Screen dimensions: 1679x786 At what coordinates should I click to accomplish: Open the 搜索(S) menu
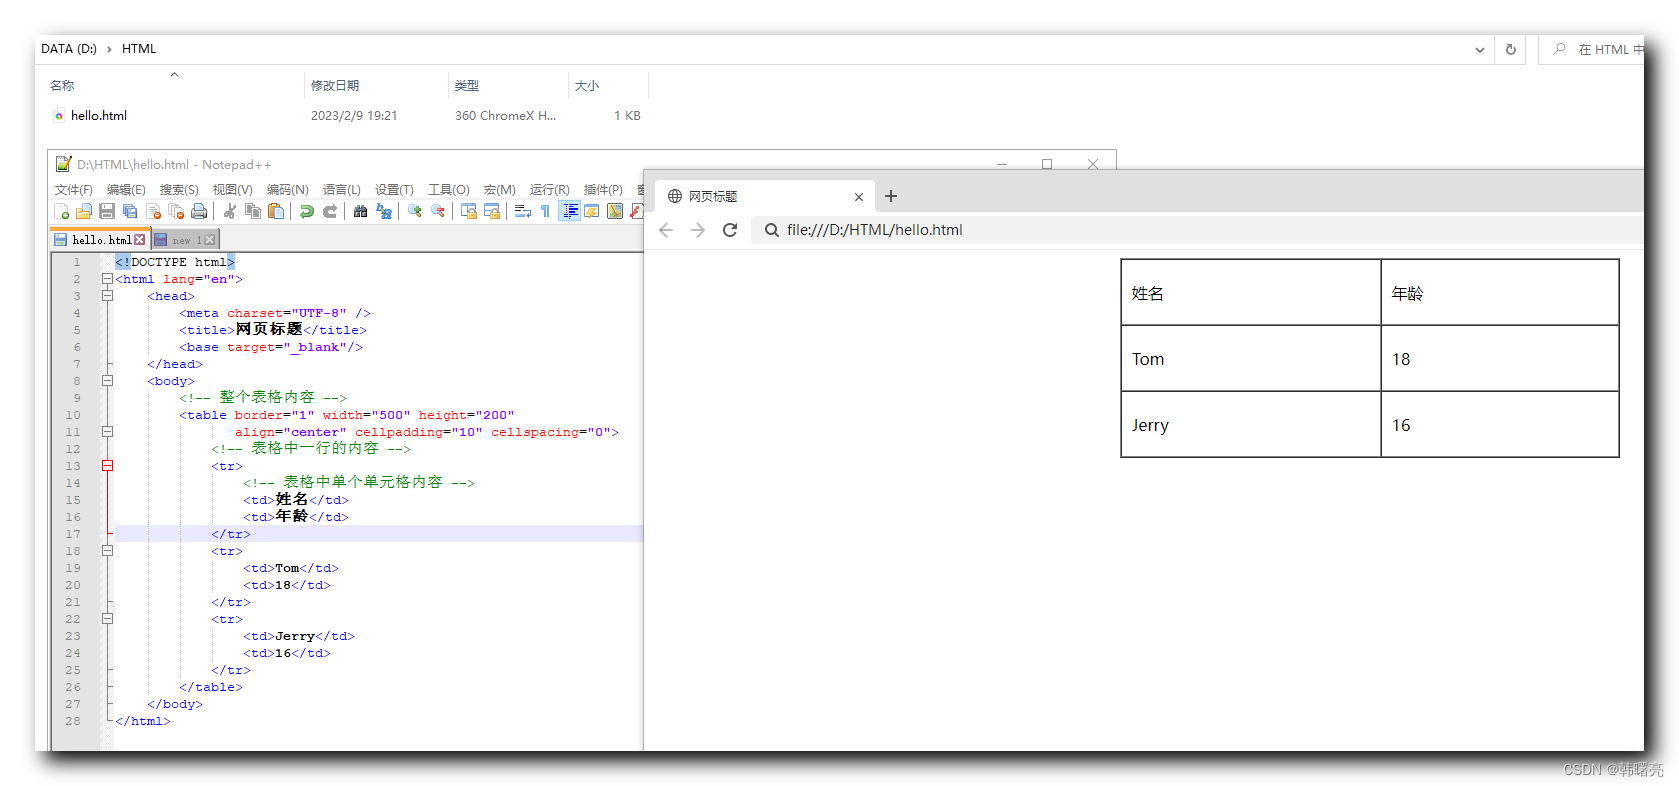click(179, 189)
